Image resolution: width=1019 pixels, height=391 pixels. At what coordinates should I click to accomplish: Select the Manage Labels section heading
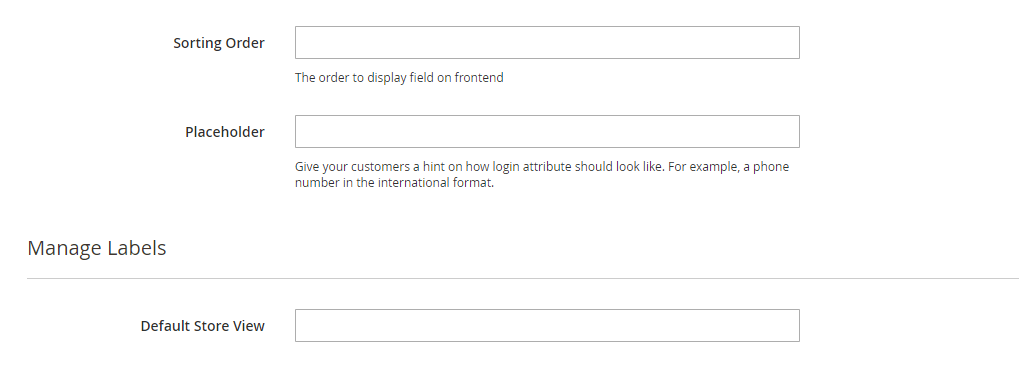pyautogui.click(x=97, y=248)
